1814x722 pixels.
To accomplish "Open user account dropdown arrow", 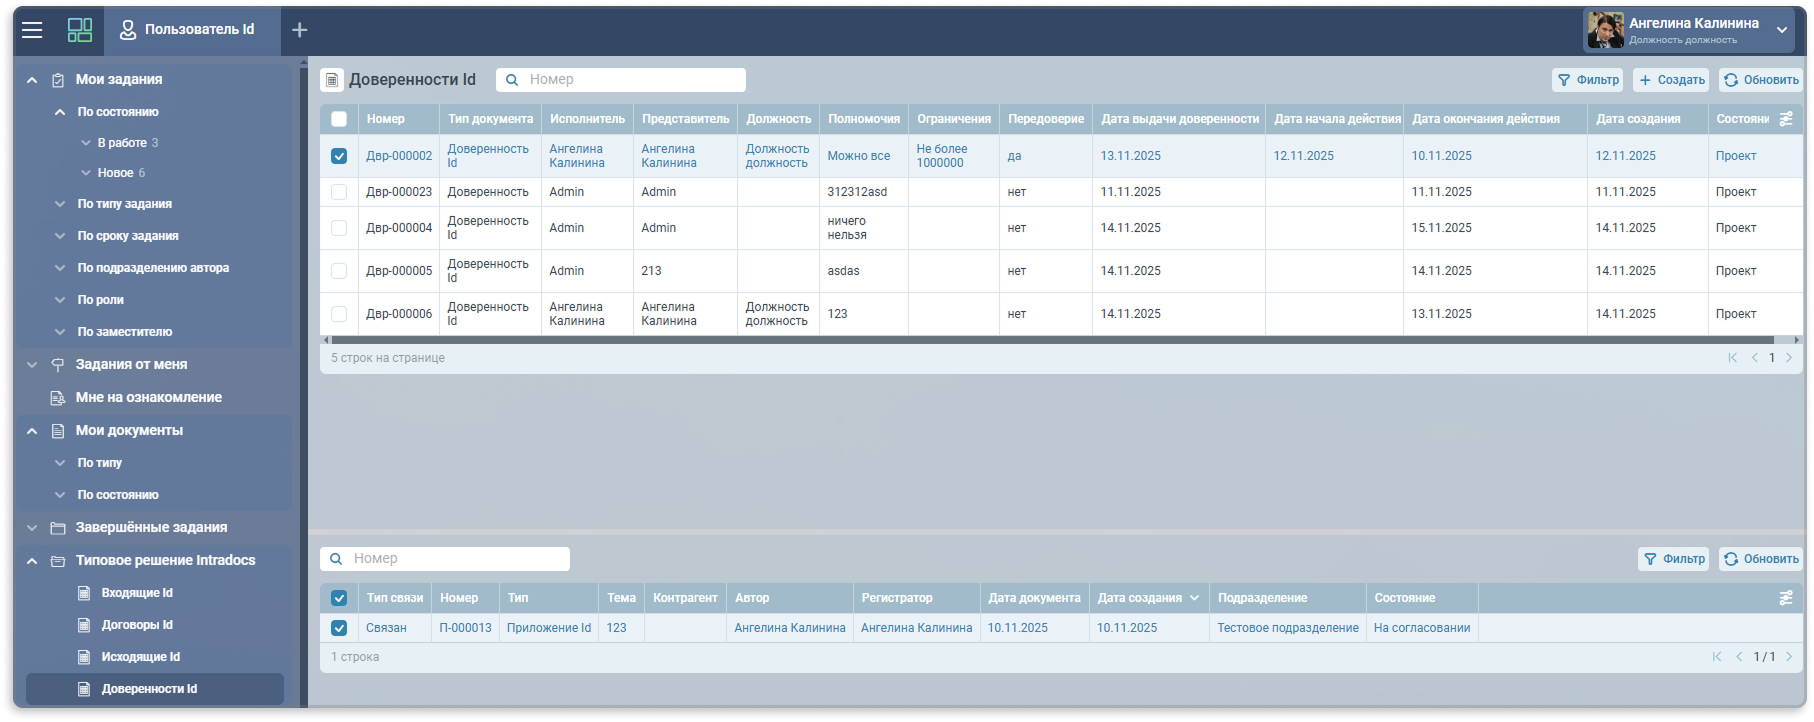I will [1782, 30].
